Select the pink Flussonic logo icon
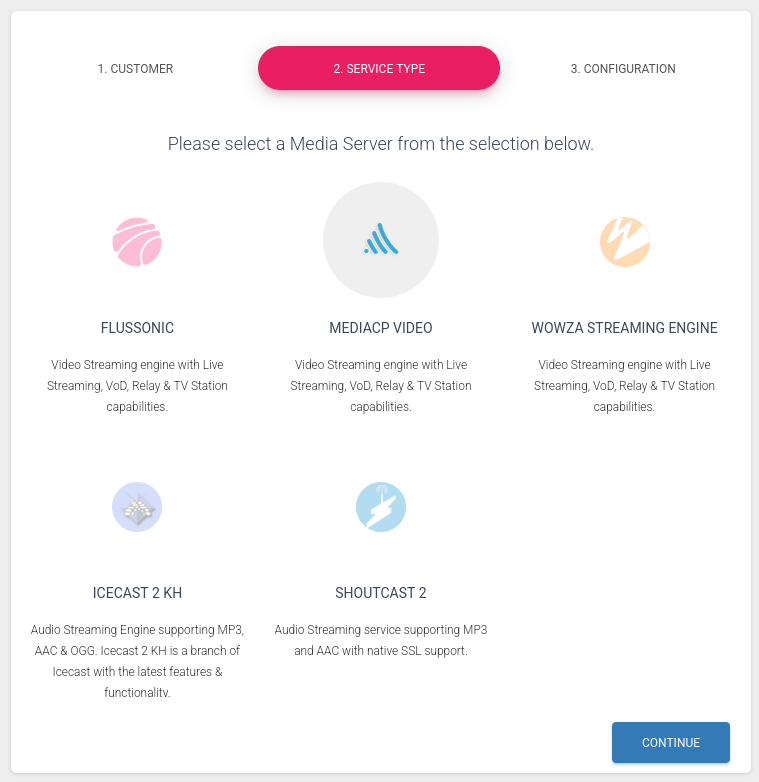759x782 pixels. [x=137, y=242]
